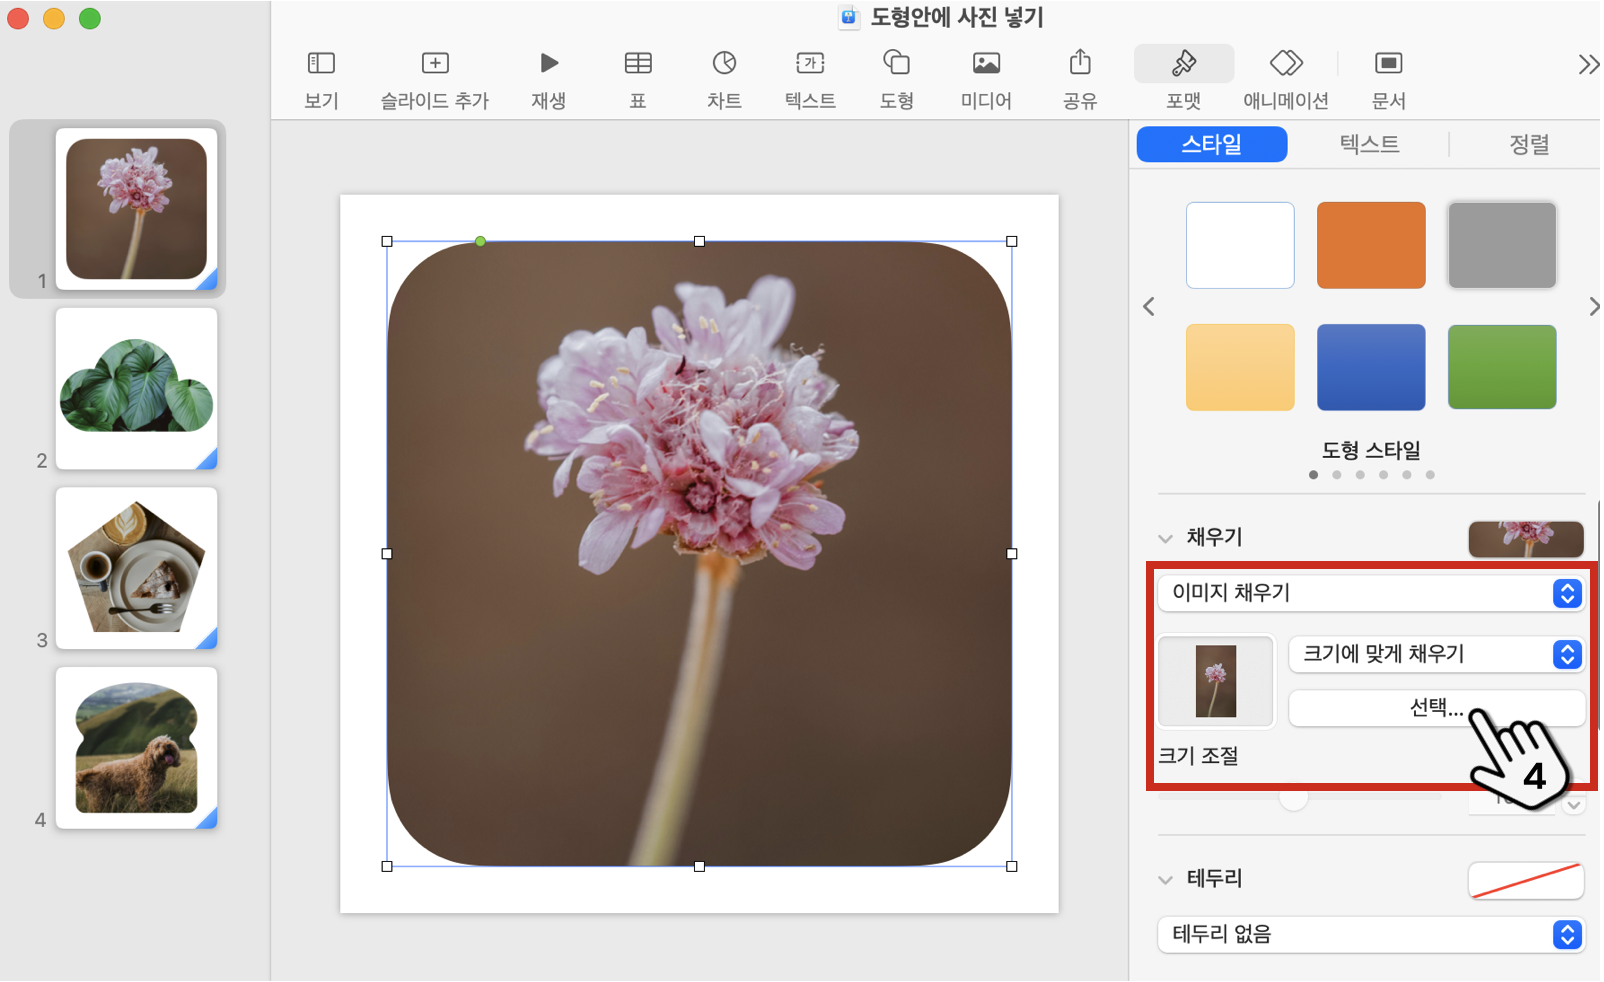This screenshot has height=982, width=1604.
Task: Click the 크기 조절 label
Action: 1198,756
